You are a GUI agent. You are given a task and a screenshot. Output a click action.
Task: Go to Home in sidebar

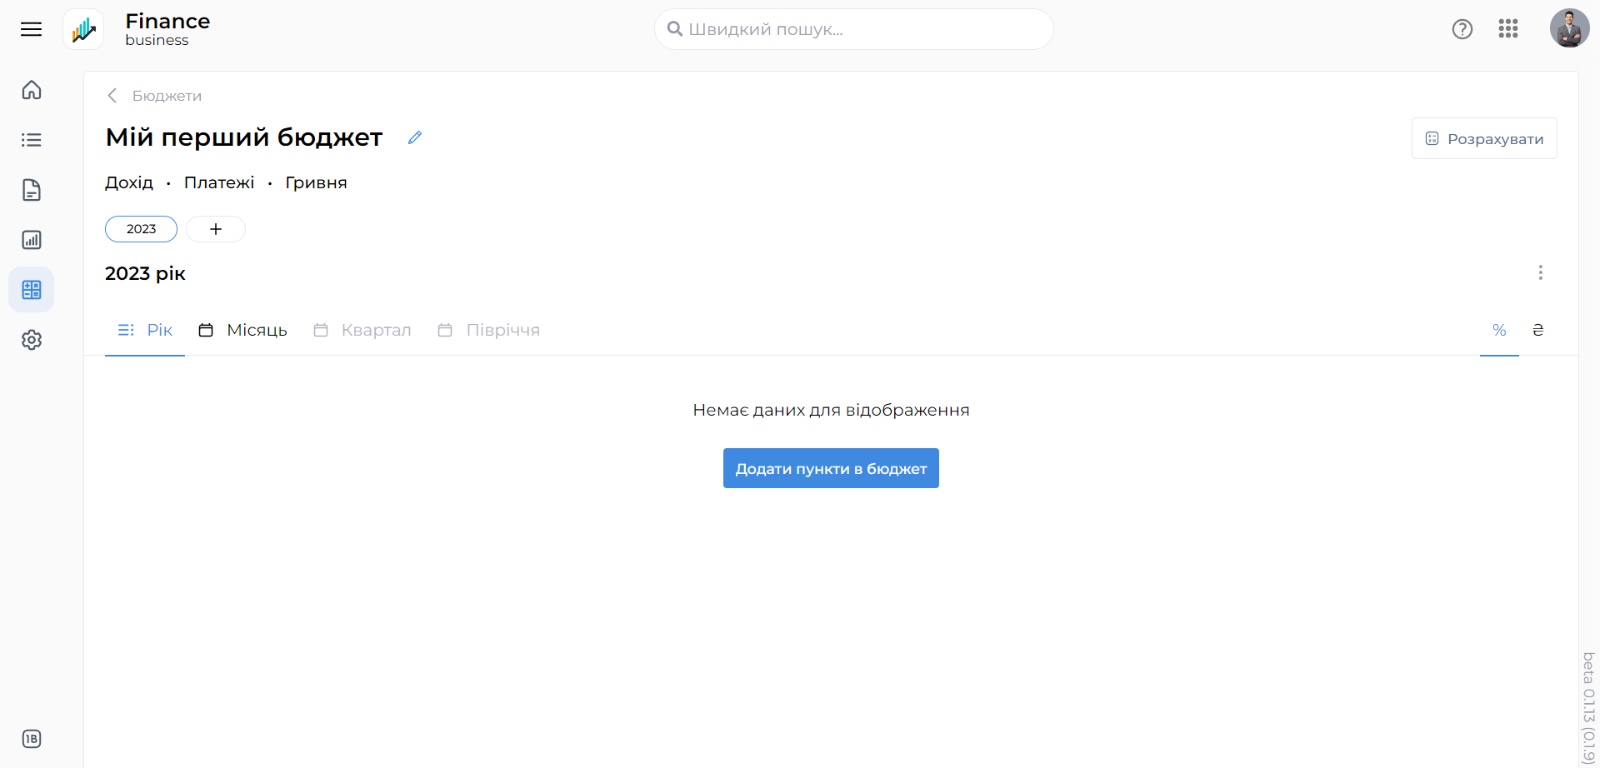(x=31, y=90)
